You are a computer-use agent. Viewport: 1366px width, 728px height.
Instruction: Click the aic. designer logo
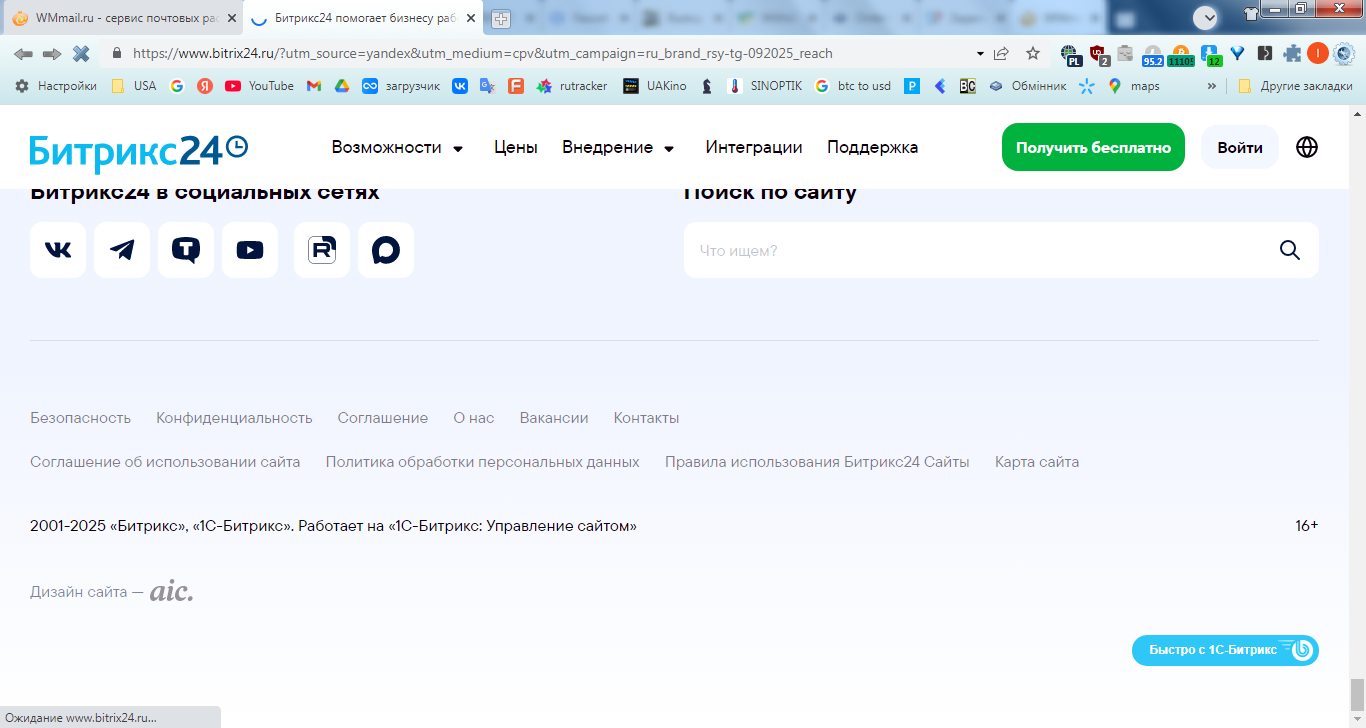point(172,592)
